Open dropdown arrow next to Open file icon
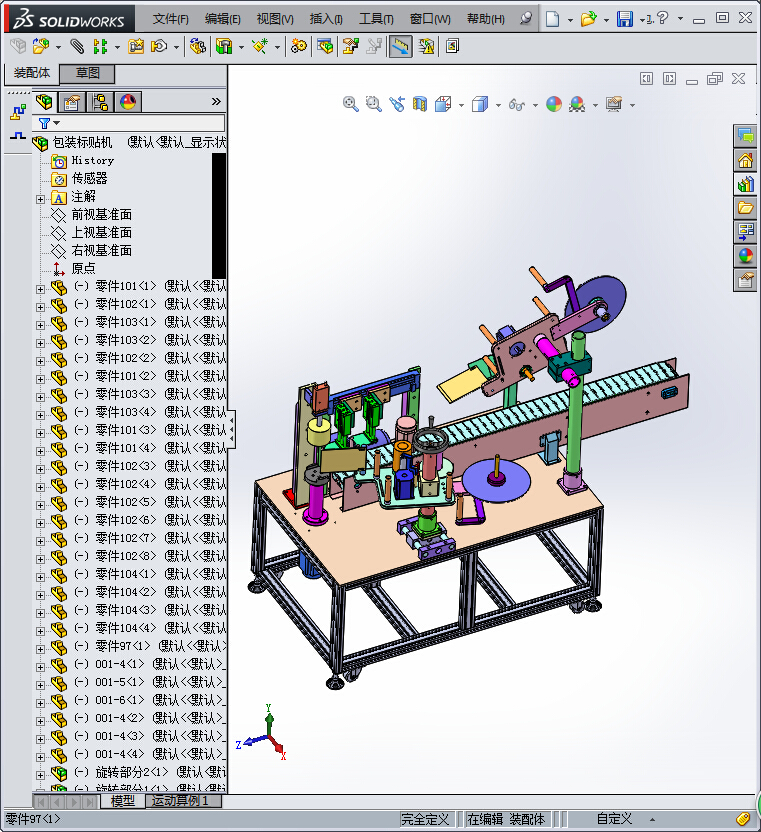 pyautogui.click(x=606, y=20)
